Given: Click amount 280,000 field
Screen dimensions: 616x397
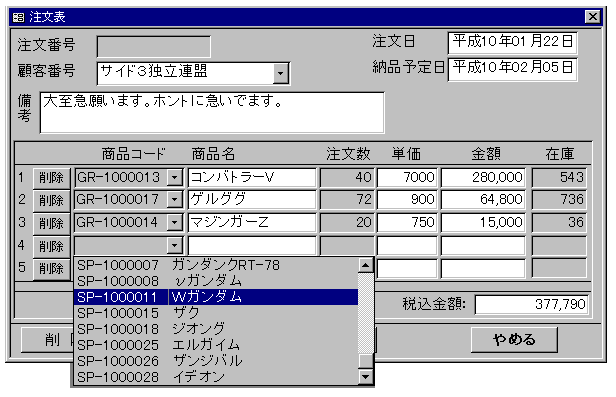Looking at the screenshot, I should tap(483, 178).
